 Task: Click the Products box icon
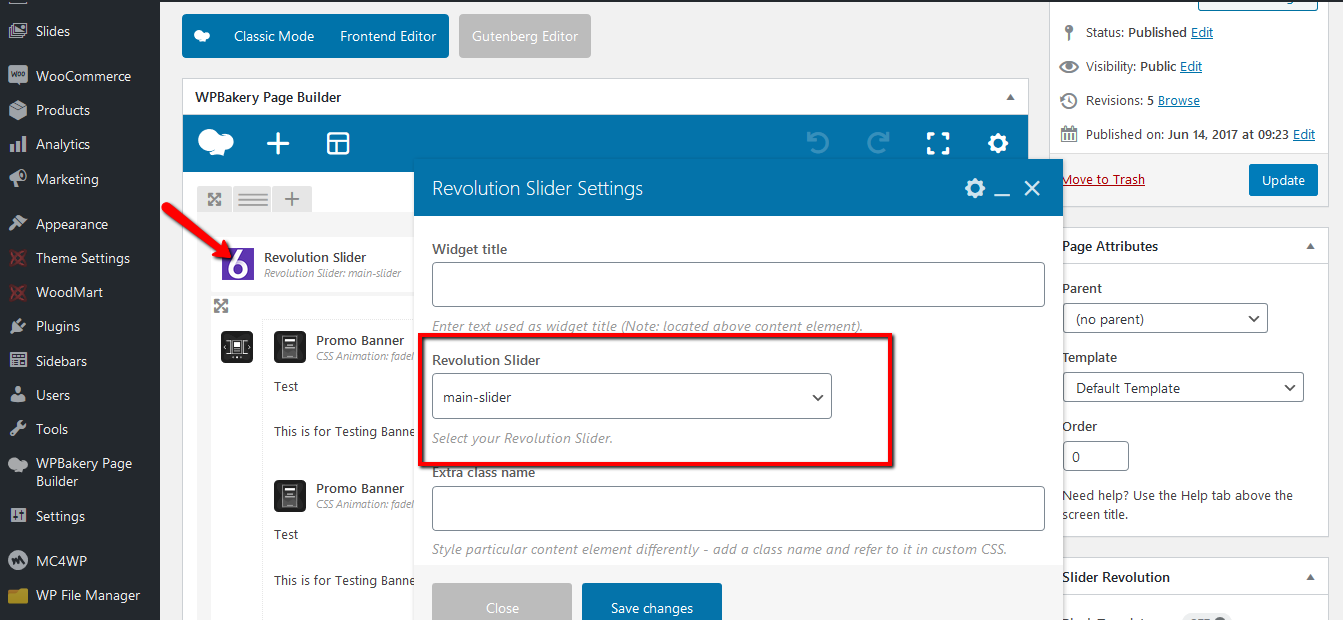point(17,110)
